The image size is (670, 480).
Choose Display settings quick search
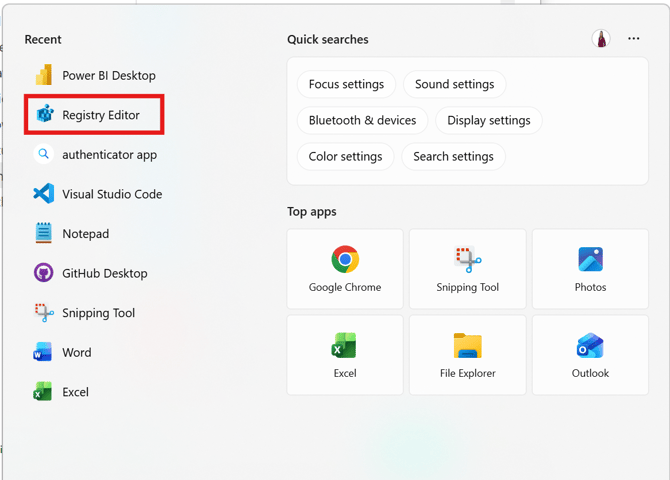coord(488,121)
